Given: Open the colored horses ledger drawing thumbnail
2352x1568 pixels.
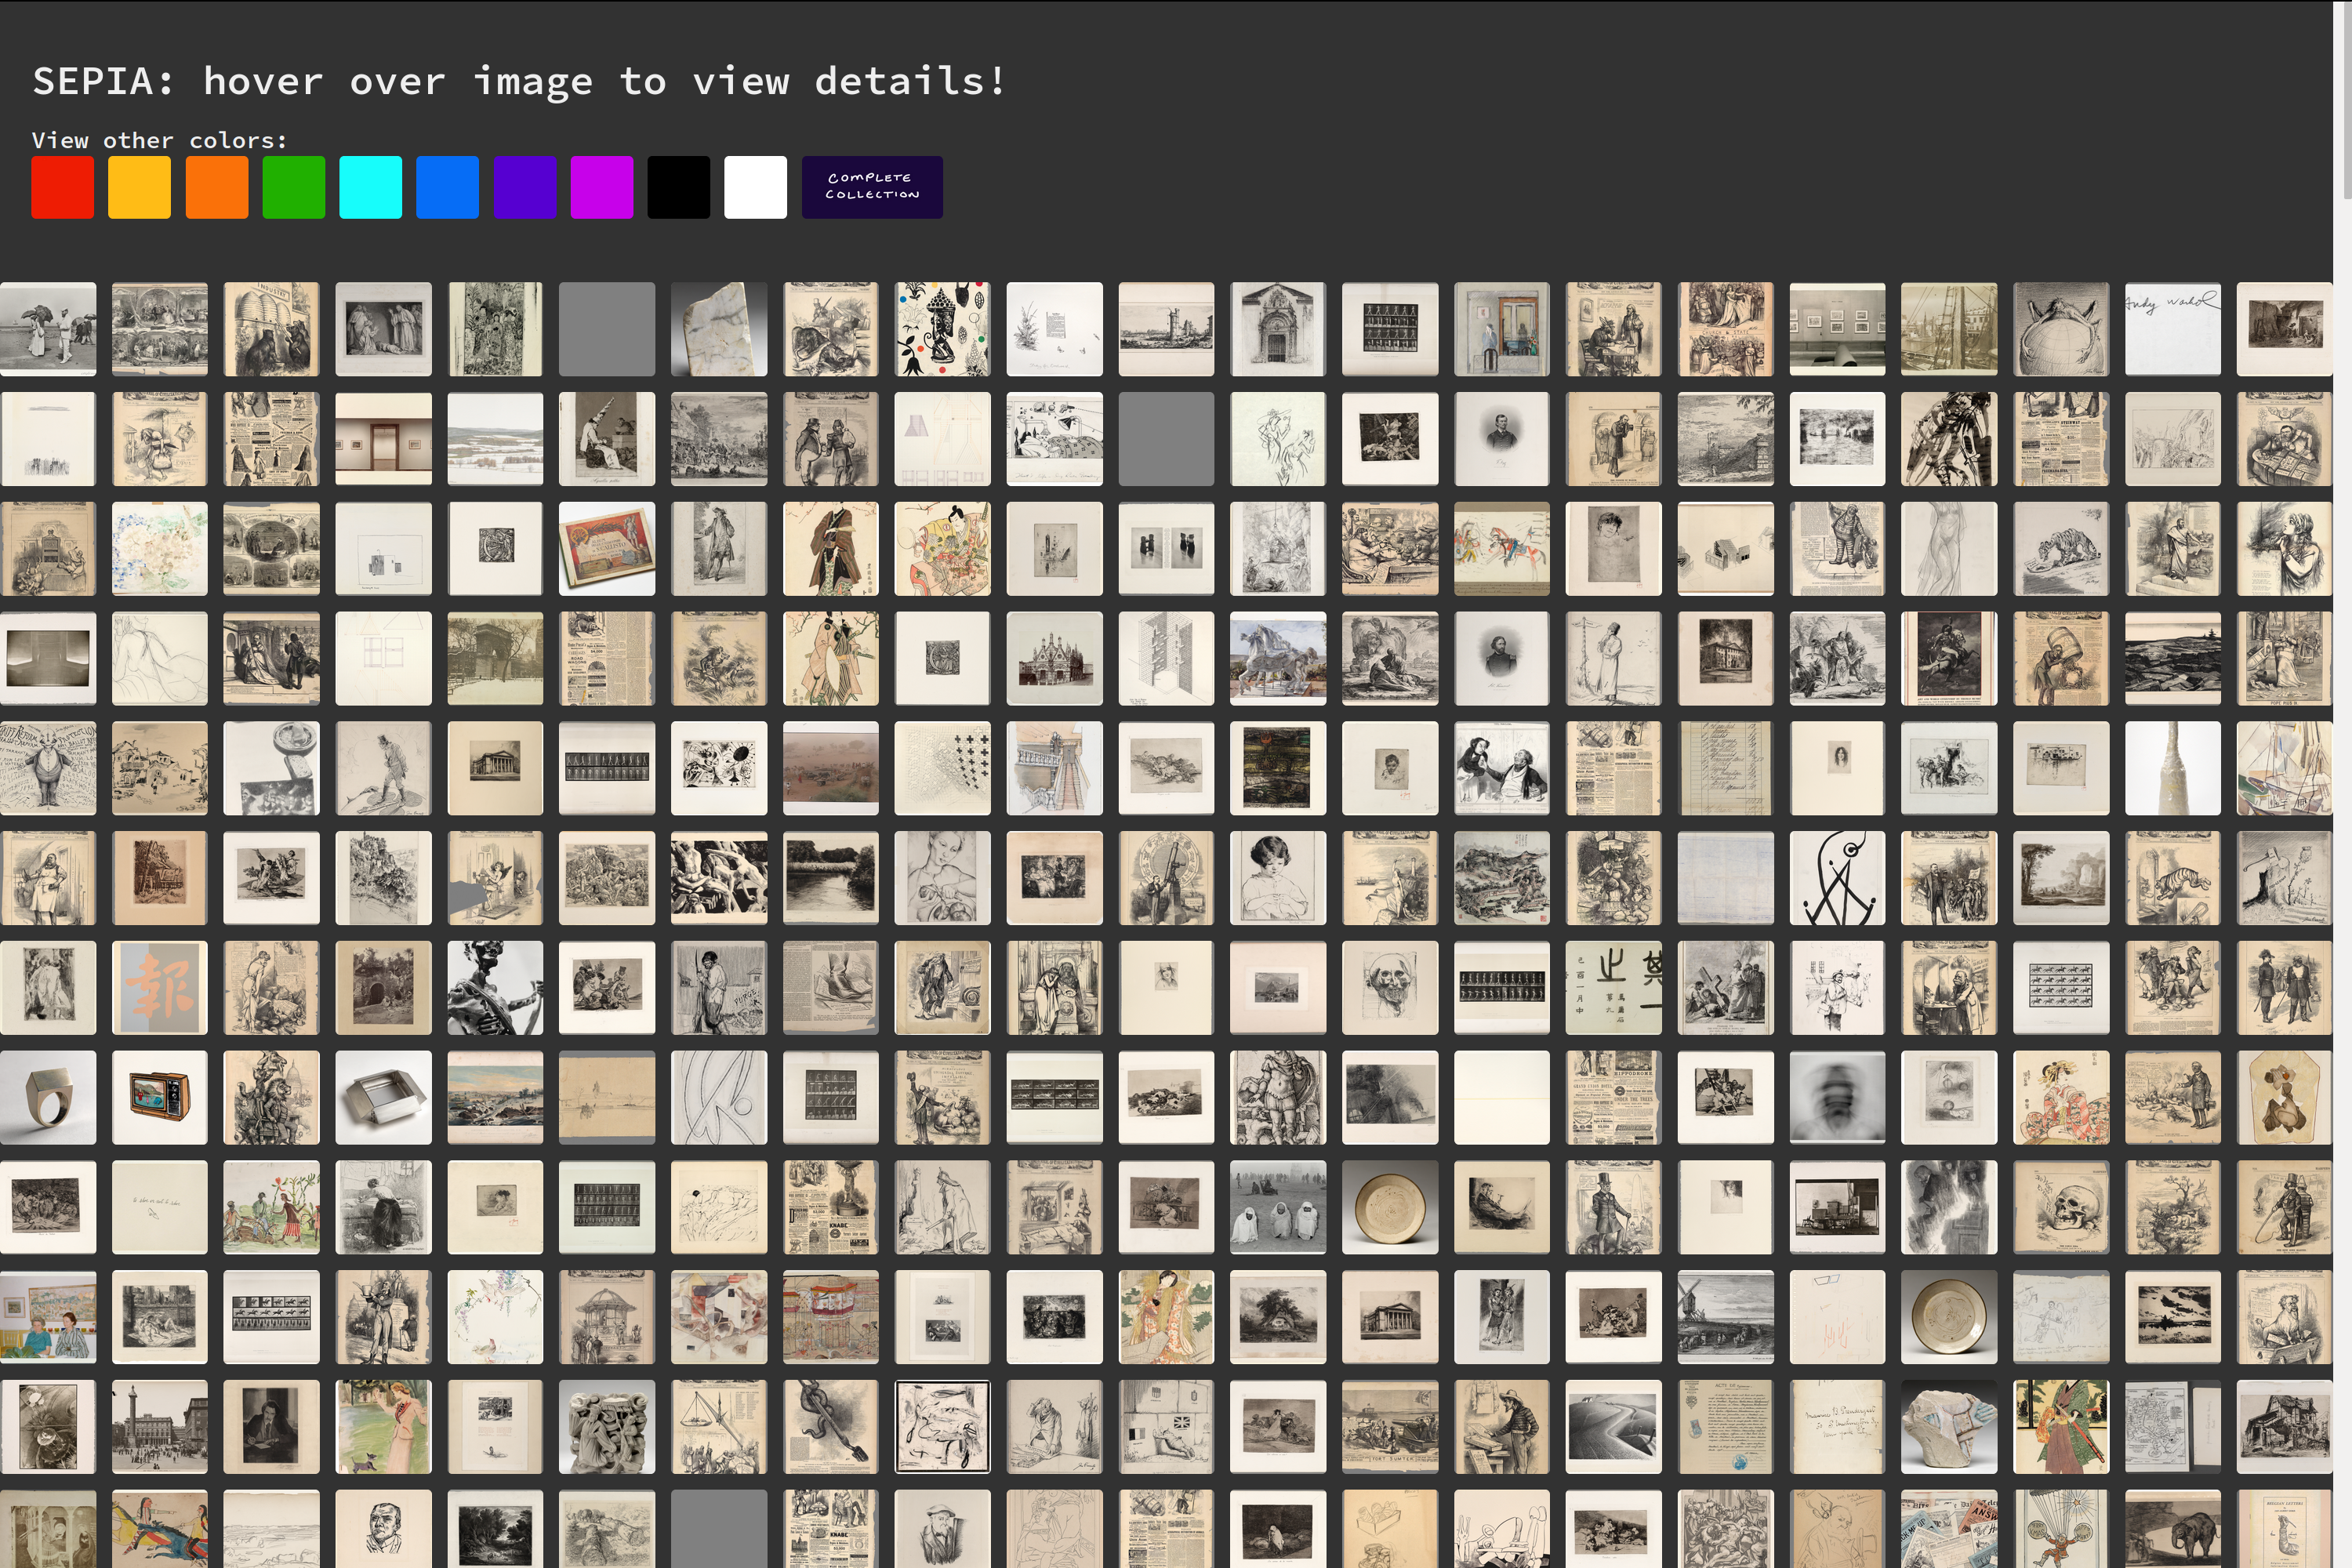Looking at the screenshot, I should click(1501, 548).
